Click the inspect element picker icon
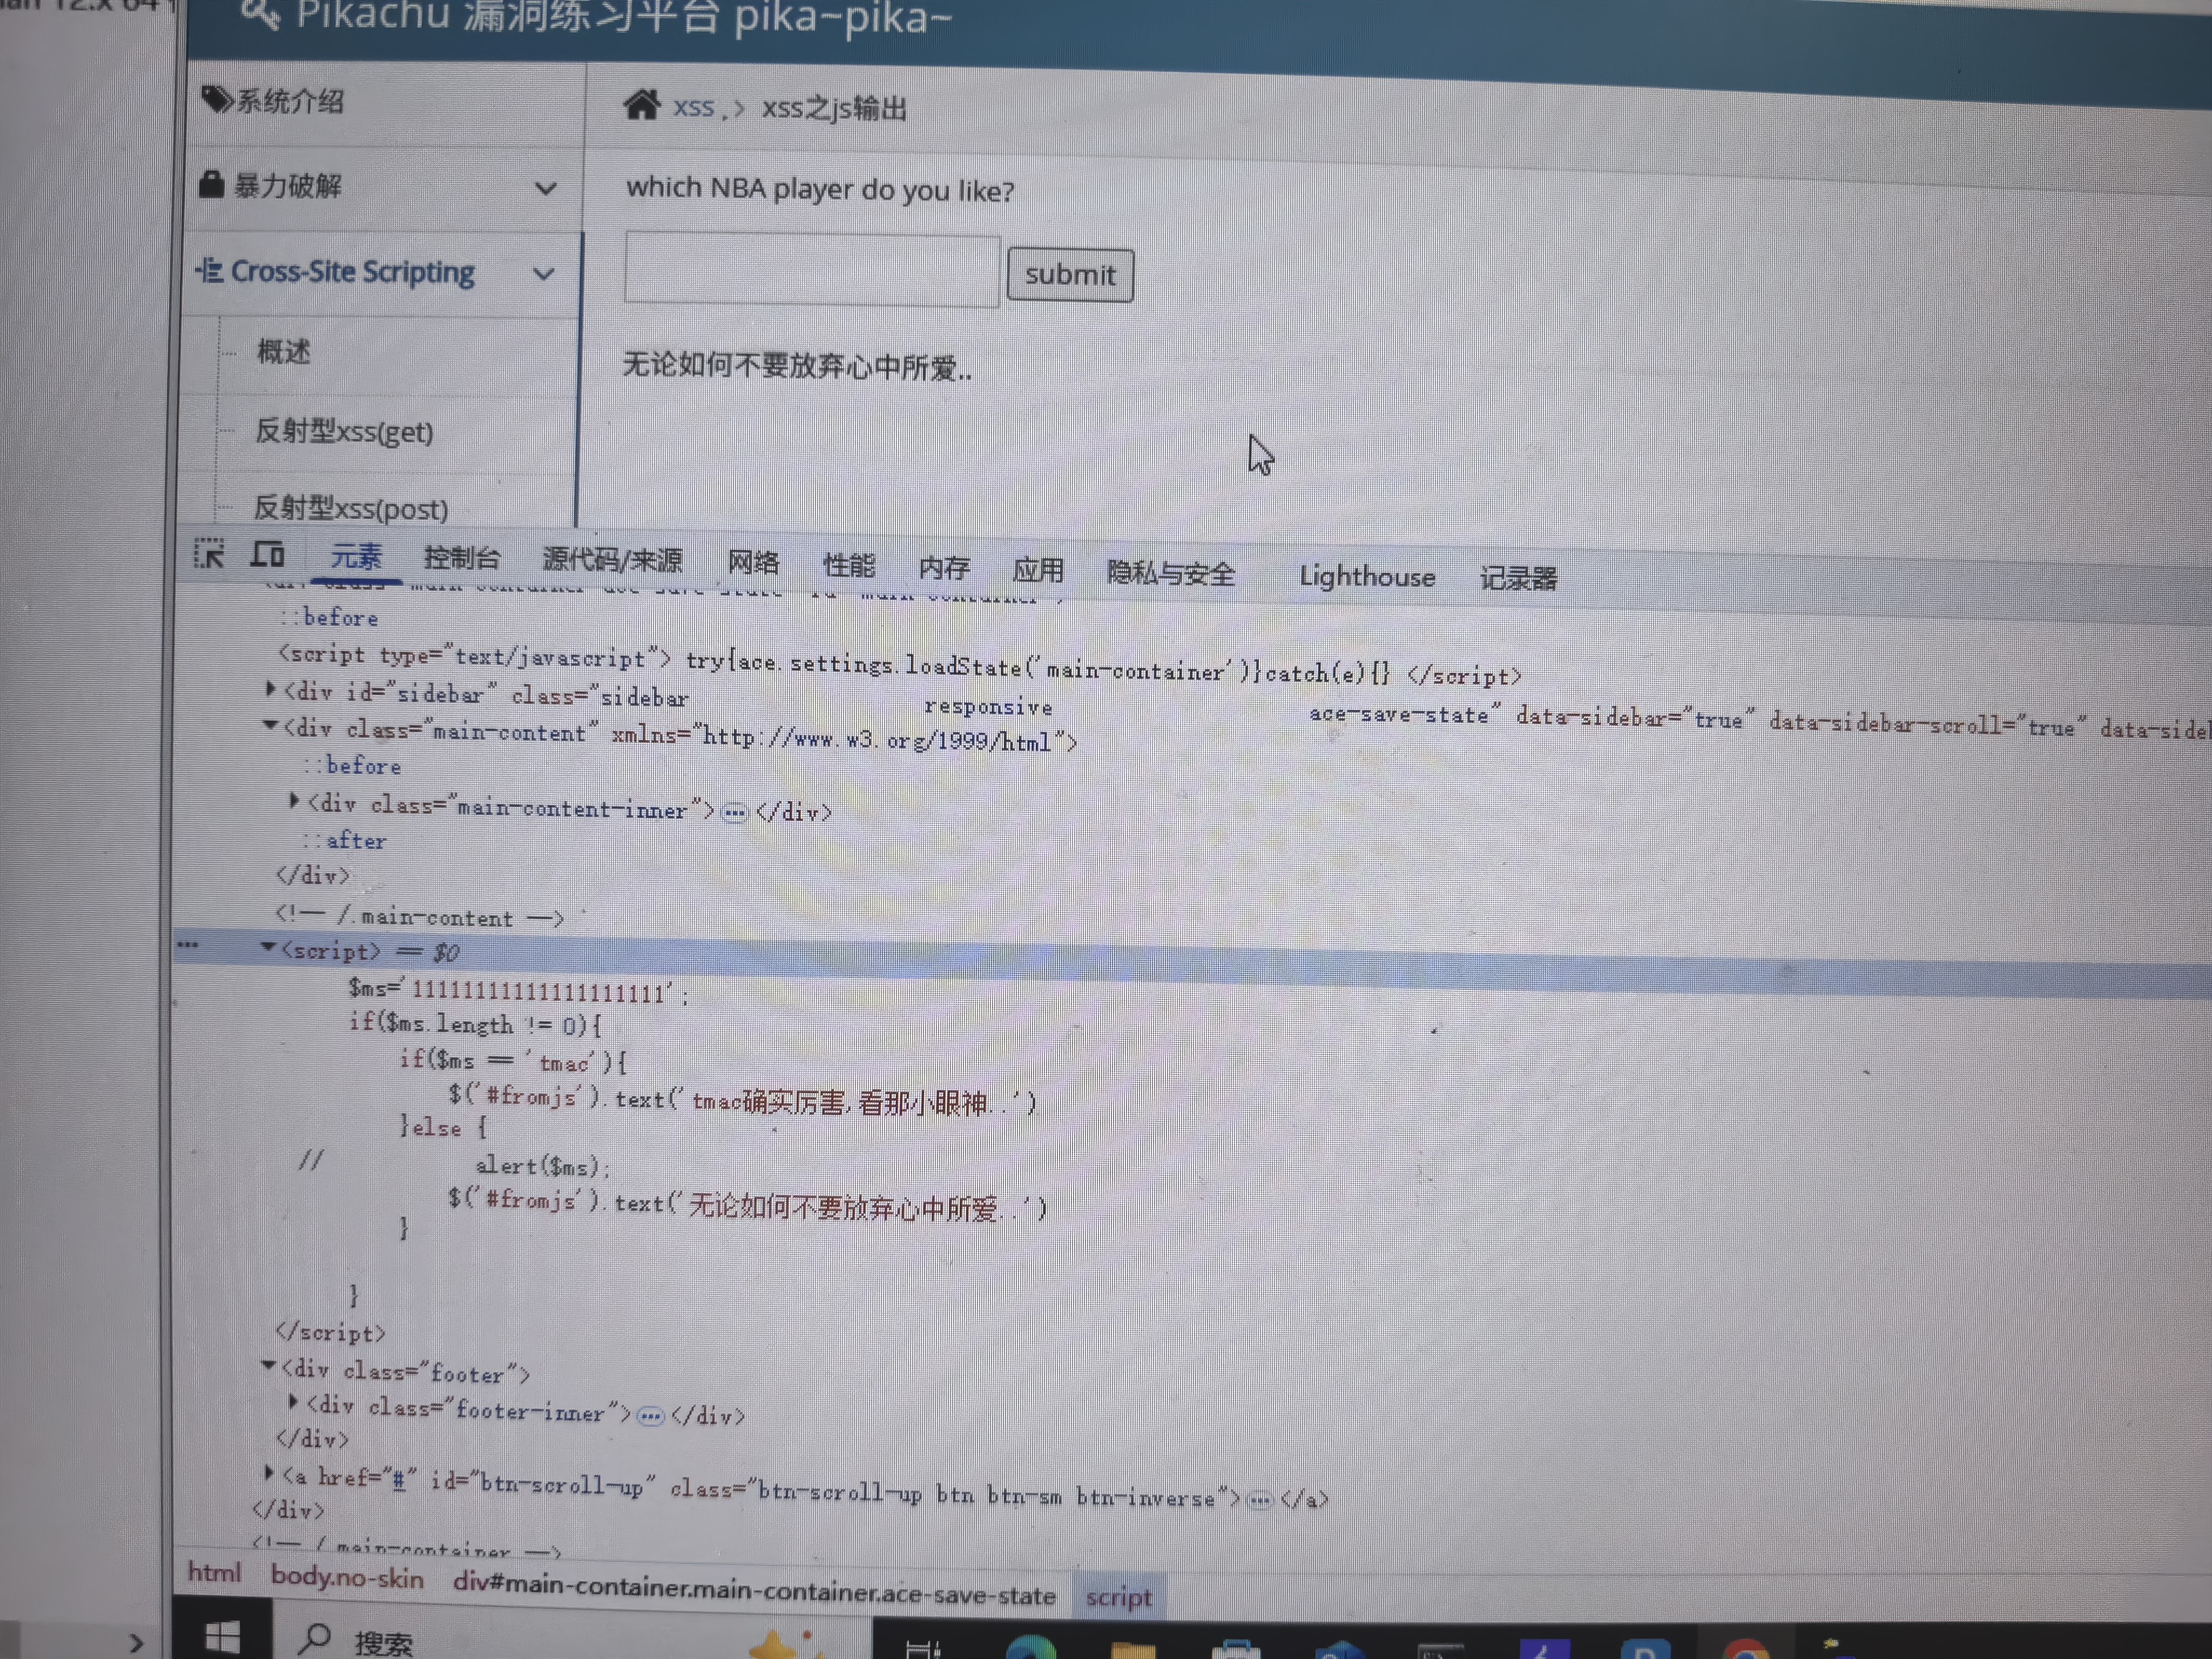This screenshot has width=2212, height=1659. pos(209,554)
